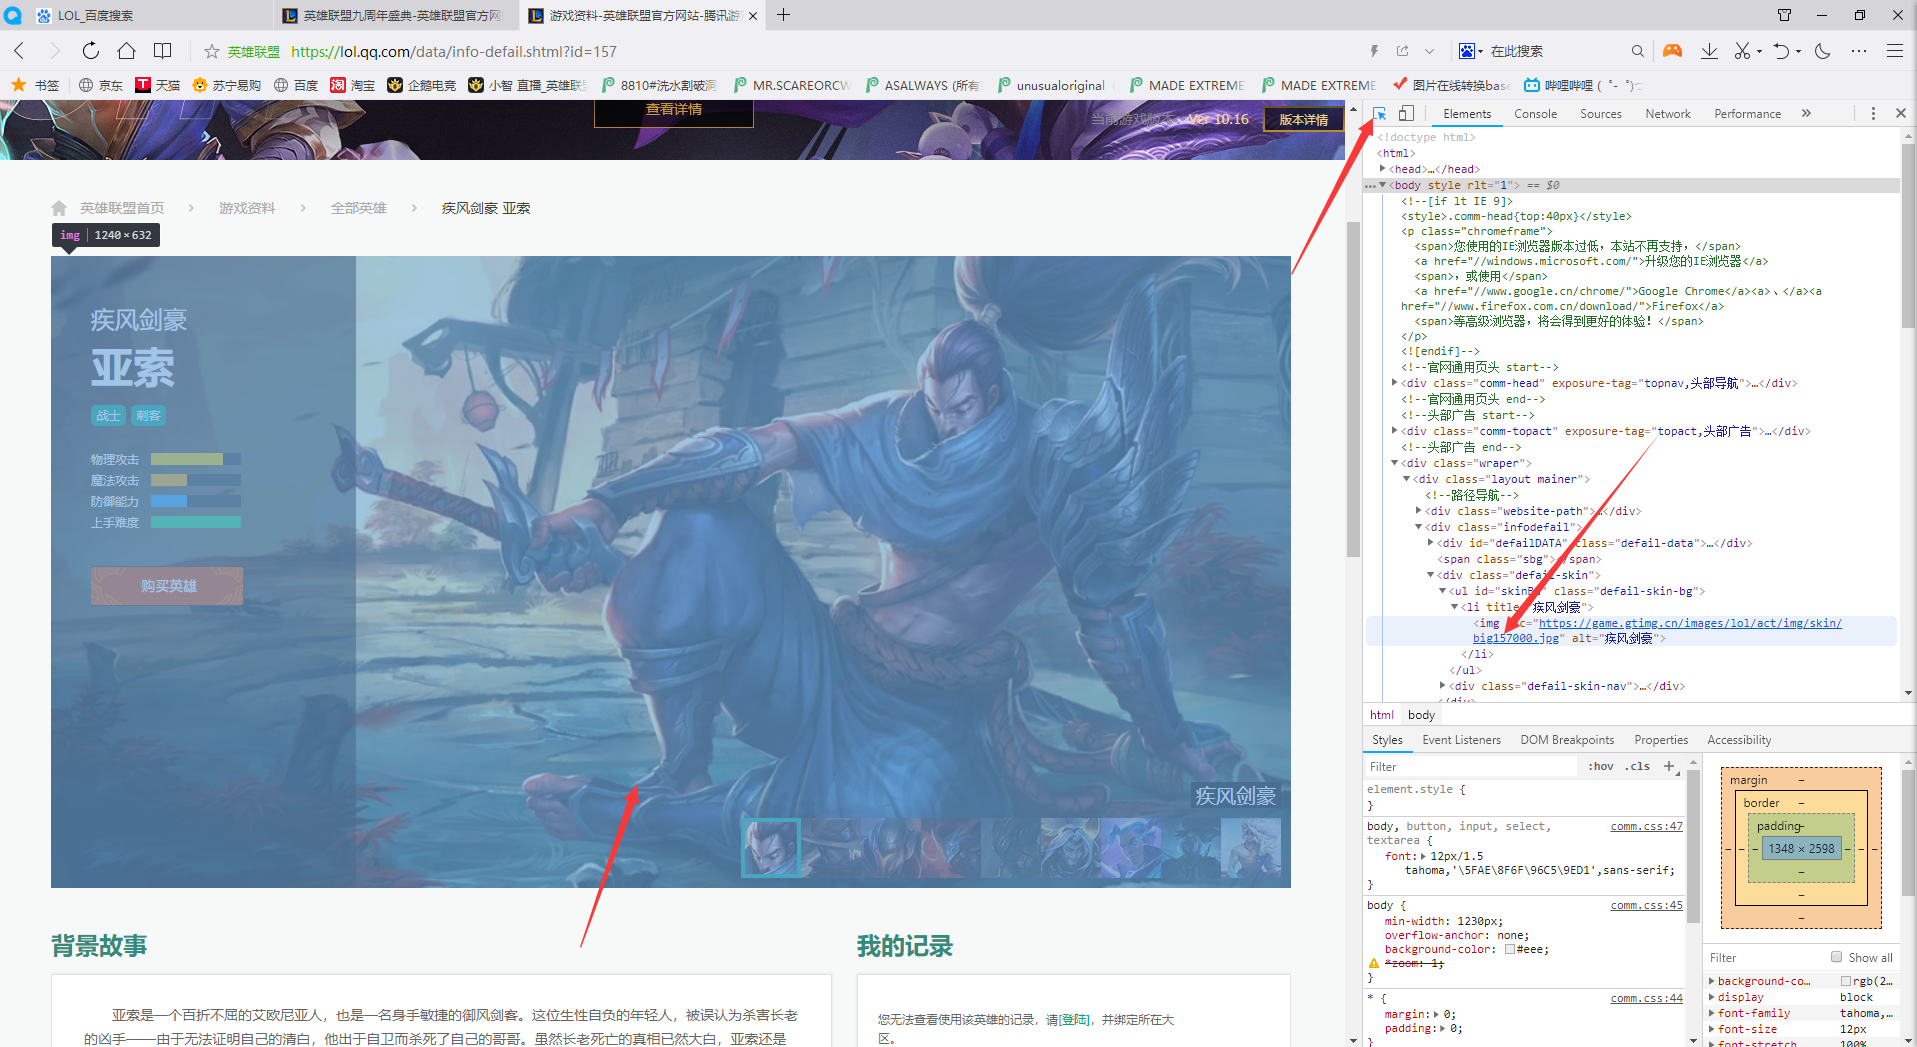Expand the defail-skin-nav div node
Image resolution: width=1917 pixels, height=1047 pixels.
tap(1442, 686)
